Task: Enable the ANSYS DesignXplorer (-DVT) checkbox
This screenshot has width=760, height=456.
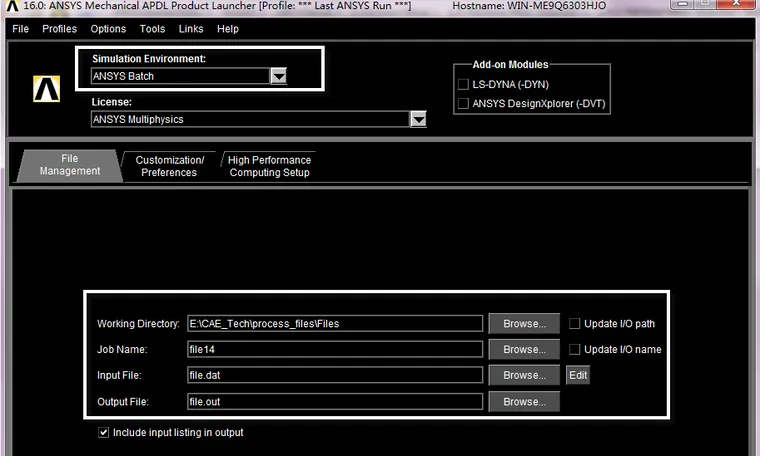Action: (x=463, y=104)
